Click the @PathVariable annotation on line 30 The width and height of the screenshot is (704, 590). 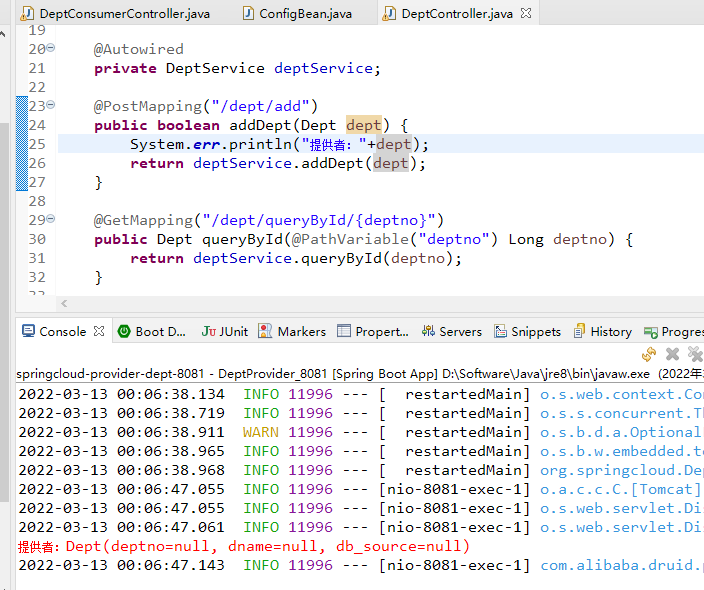pos(350,239)
